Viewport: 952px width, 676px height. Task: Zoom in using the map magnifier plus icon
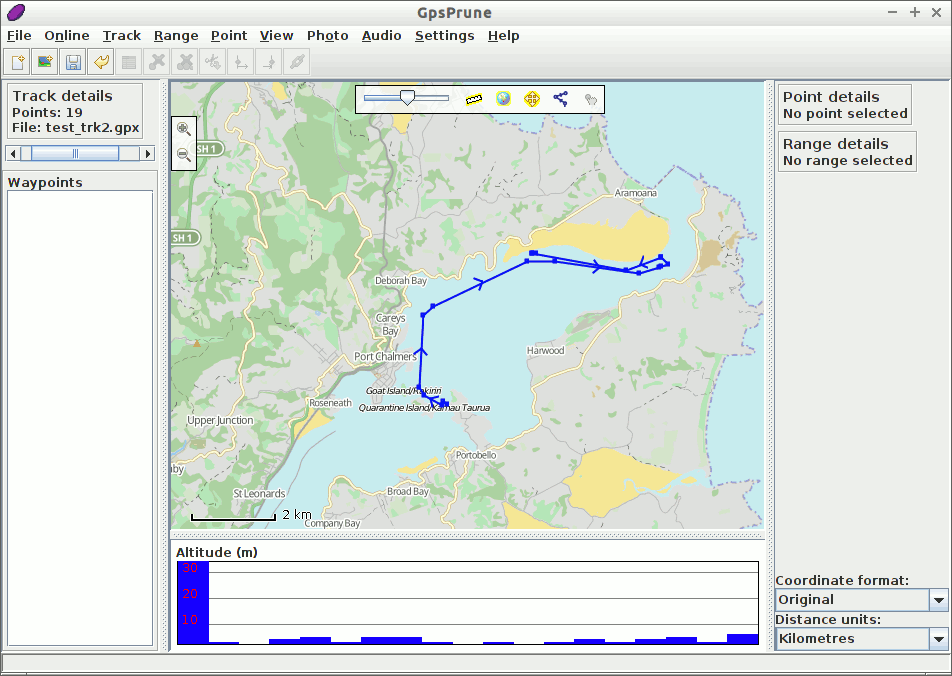(184, 129)
